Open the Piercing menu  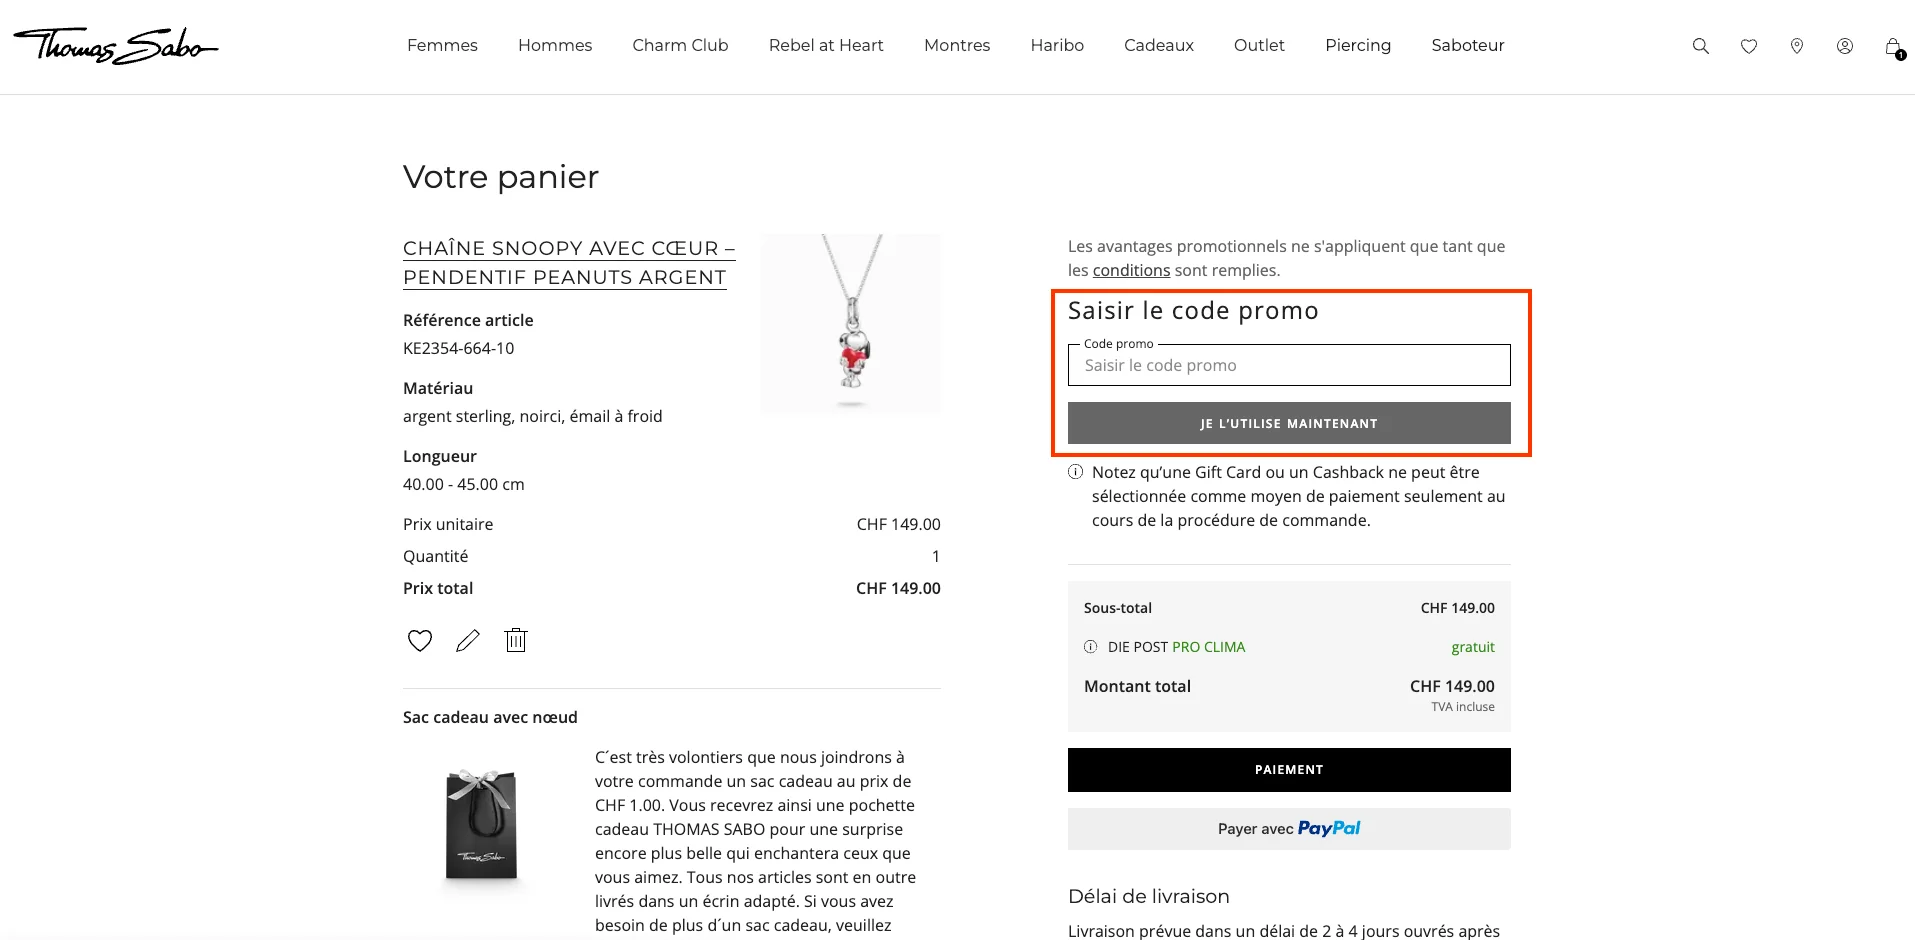pyautogui.click(x=1357, y=45)
